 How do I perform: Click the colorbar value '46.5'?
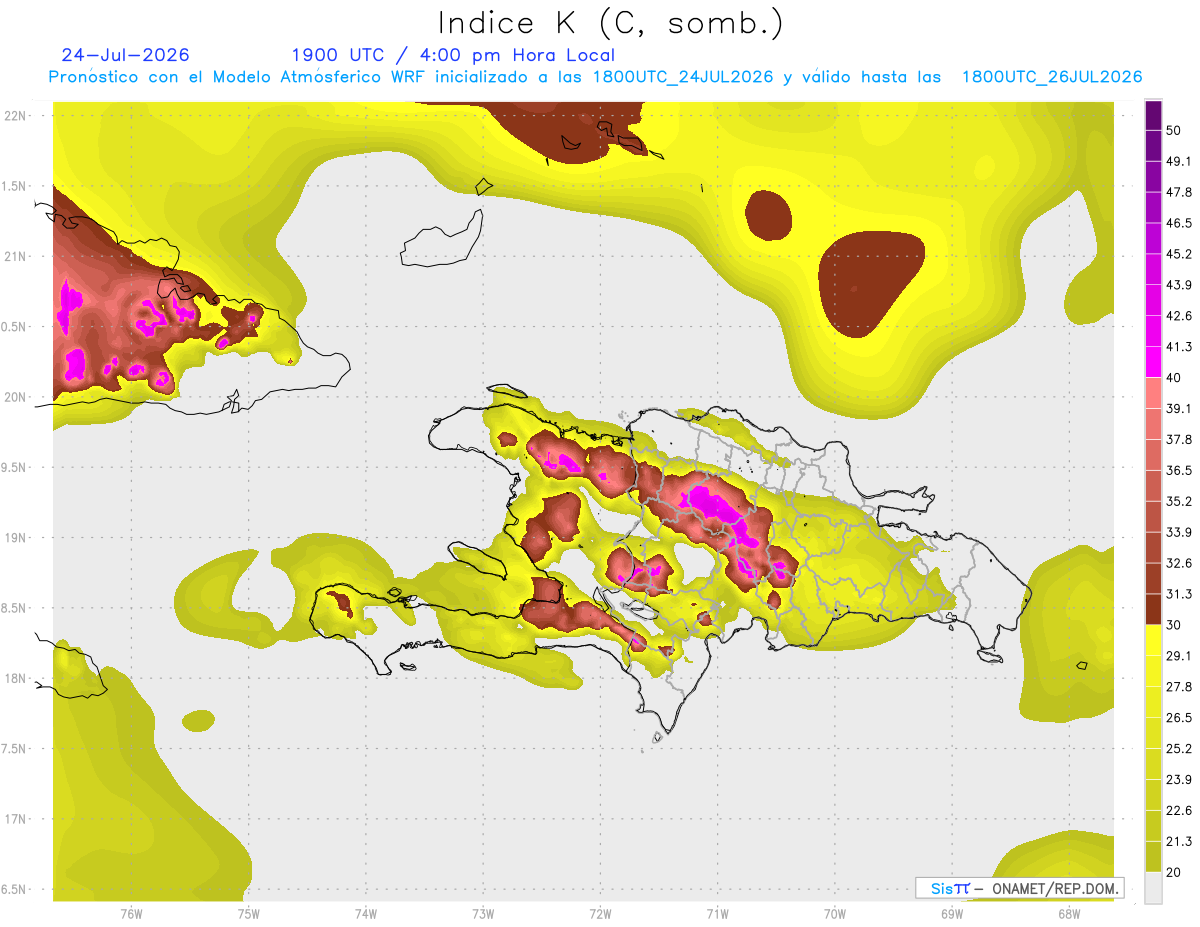pyautogui.click(x=1179, y=223)
